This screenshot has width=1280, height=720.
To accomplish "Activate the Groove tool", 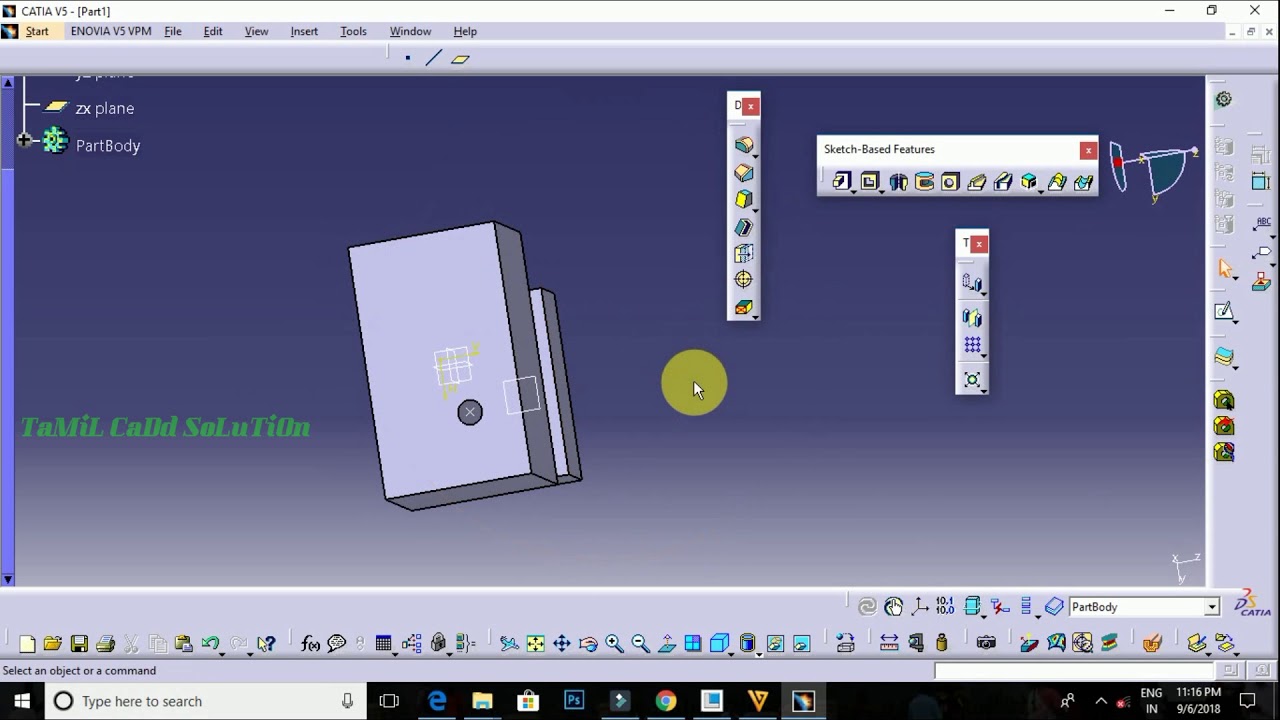I will 924,181.
